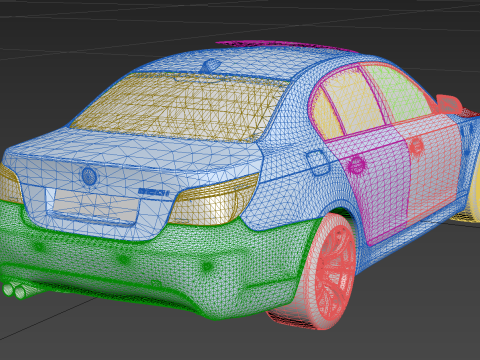
Task: Select the magenta rear door handle
Action: [x=356, y=165]
